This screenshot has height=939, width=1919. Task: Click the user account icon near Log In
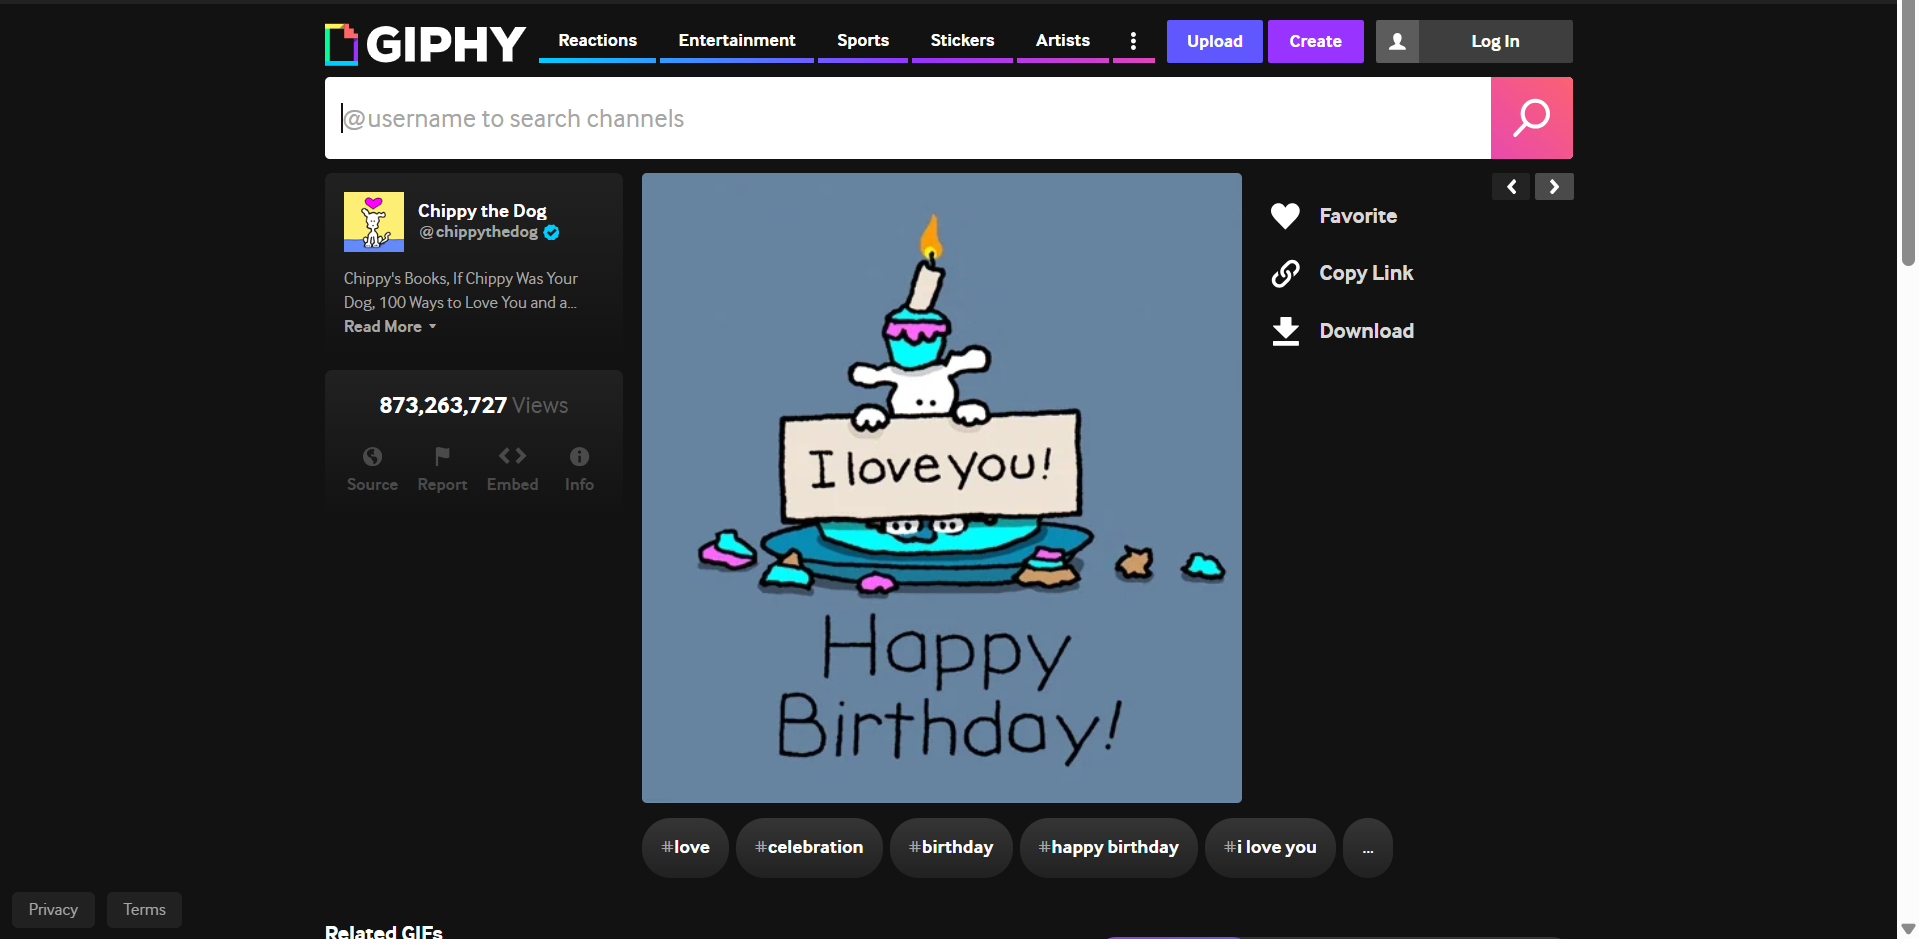(1396, 41)
